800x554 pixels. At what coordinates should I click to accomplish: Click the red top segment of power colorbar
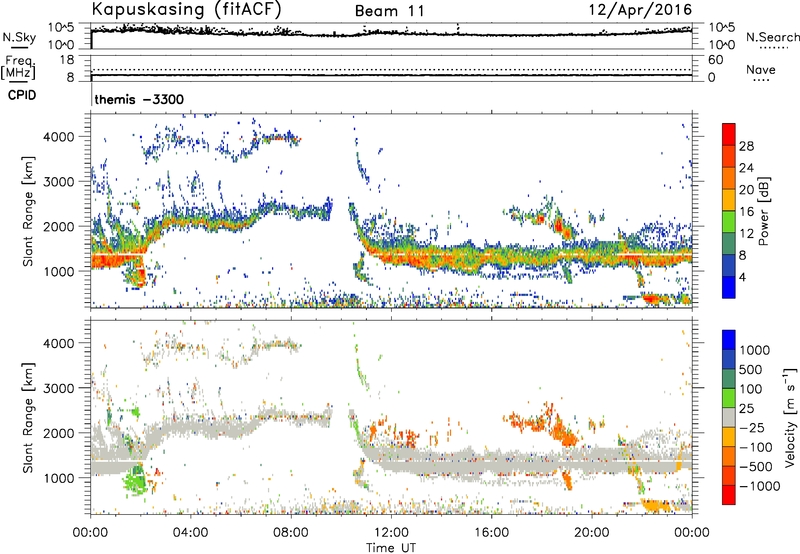point(729,134)
